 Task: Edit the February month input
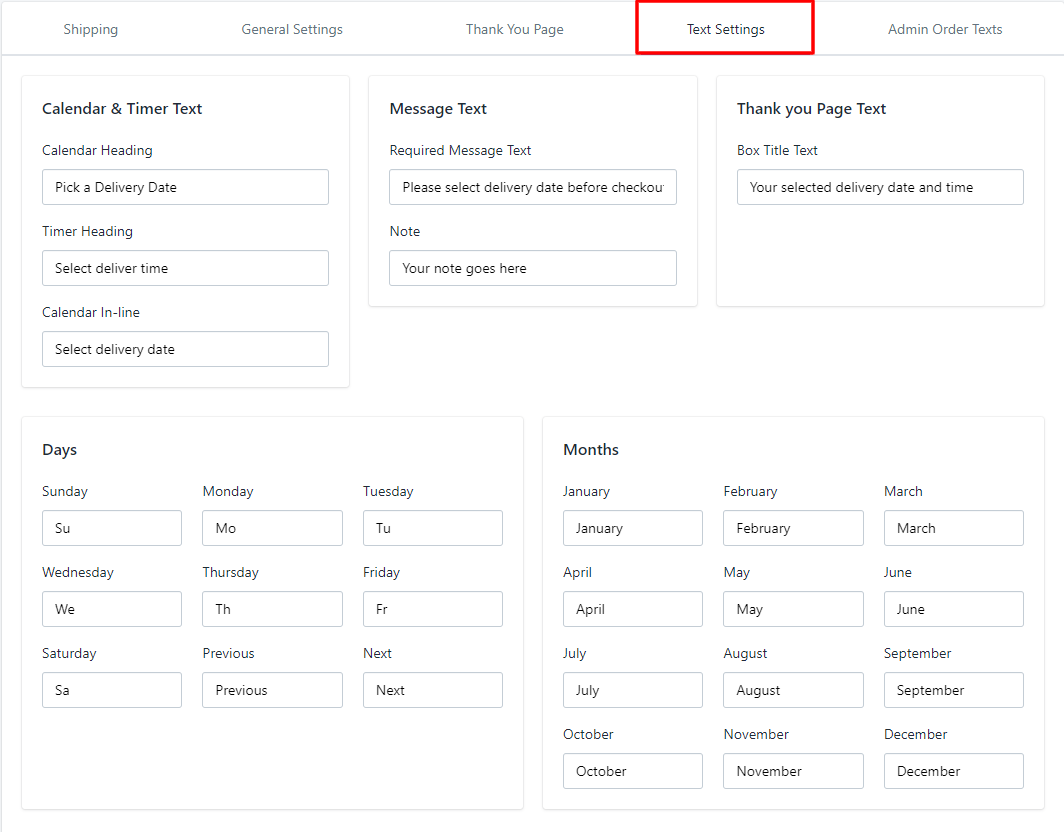tap(793, 528)
